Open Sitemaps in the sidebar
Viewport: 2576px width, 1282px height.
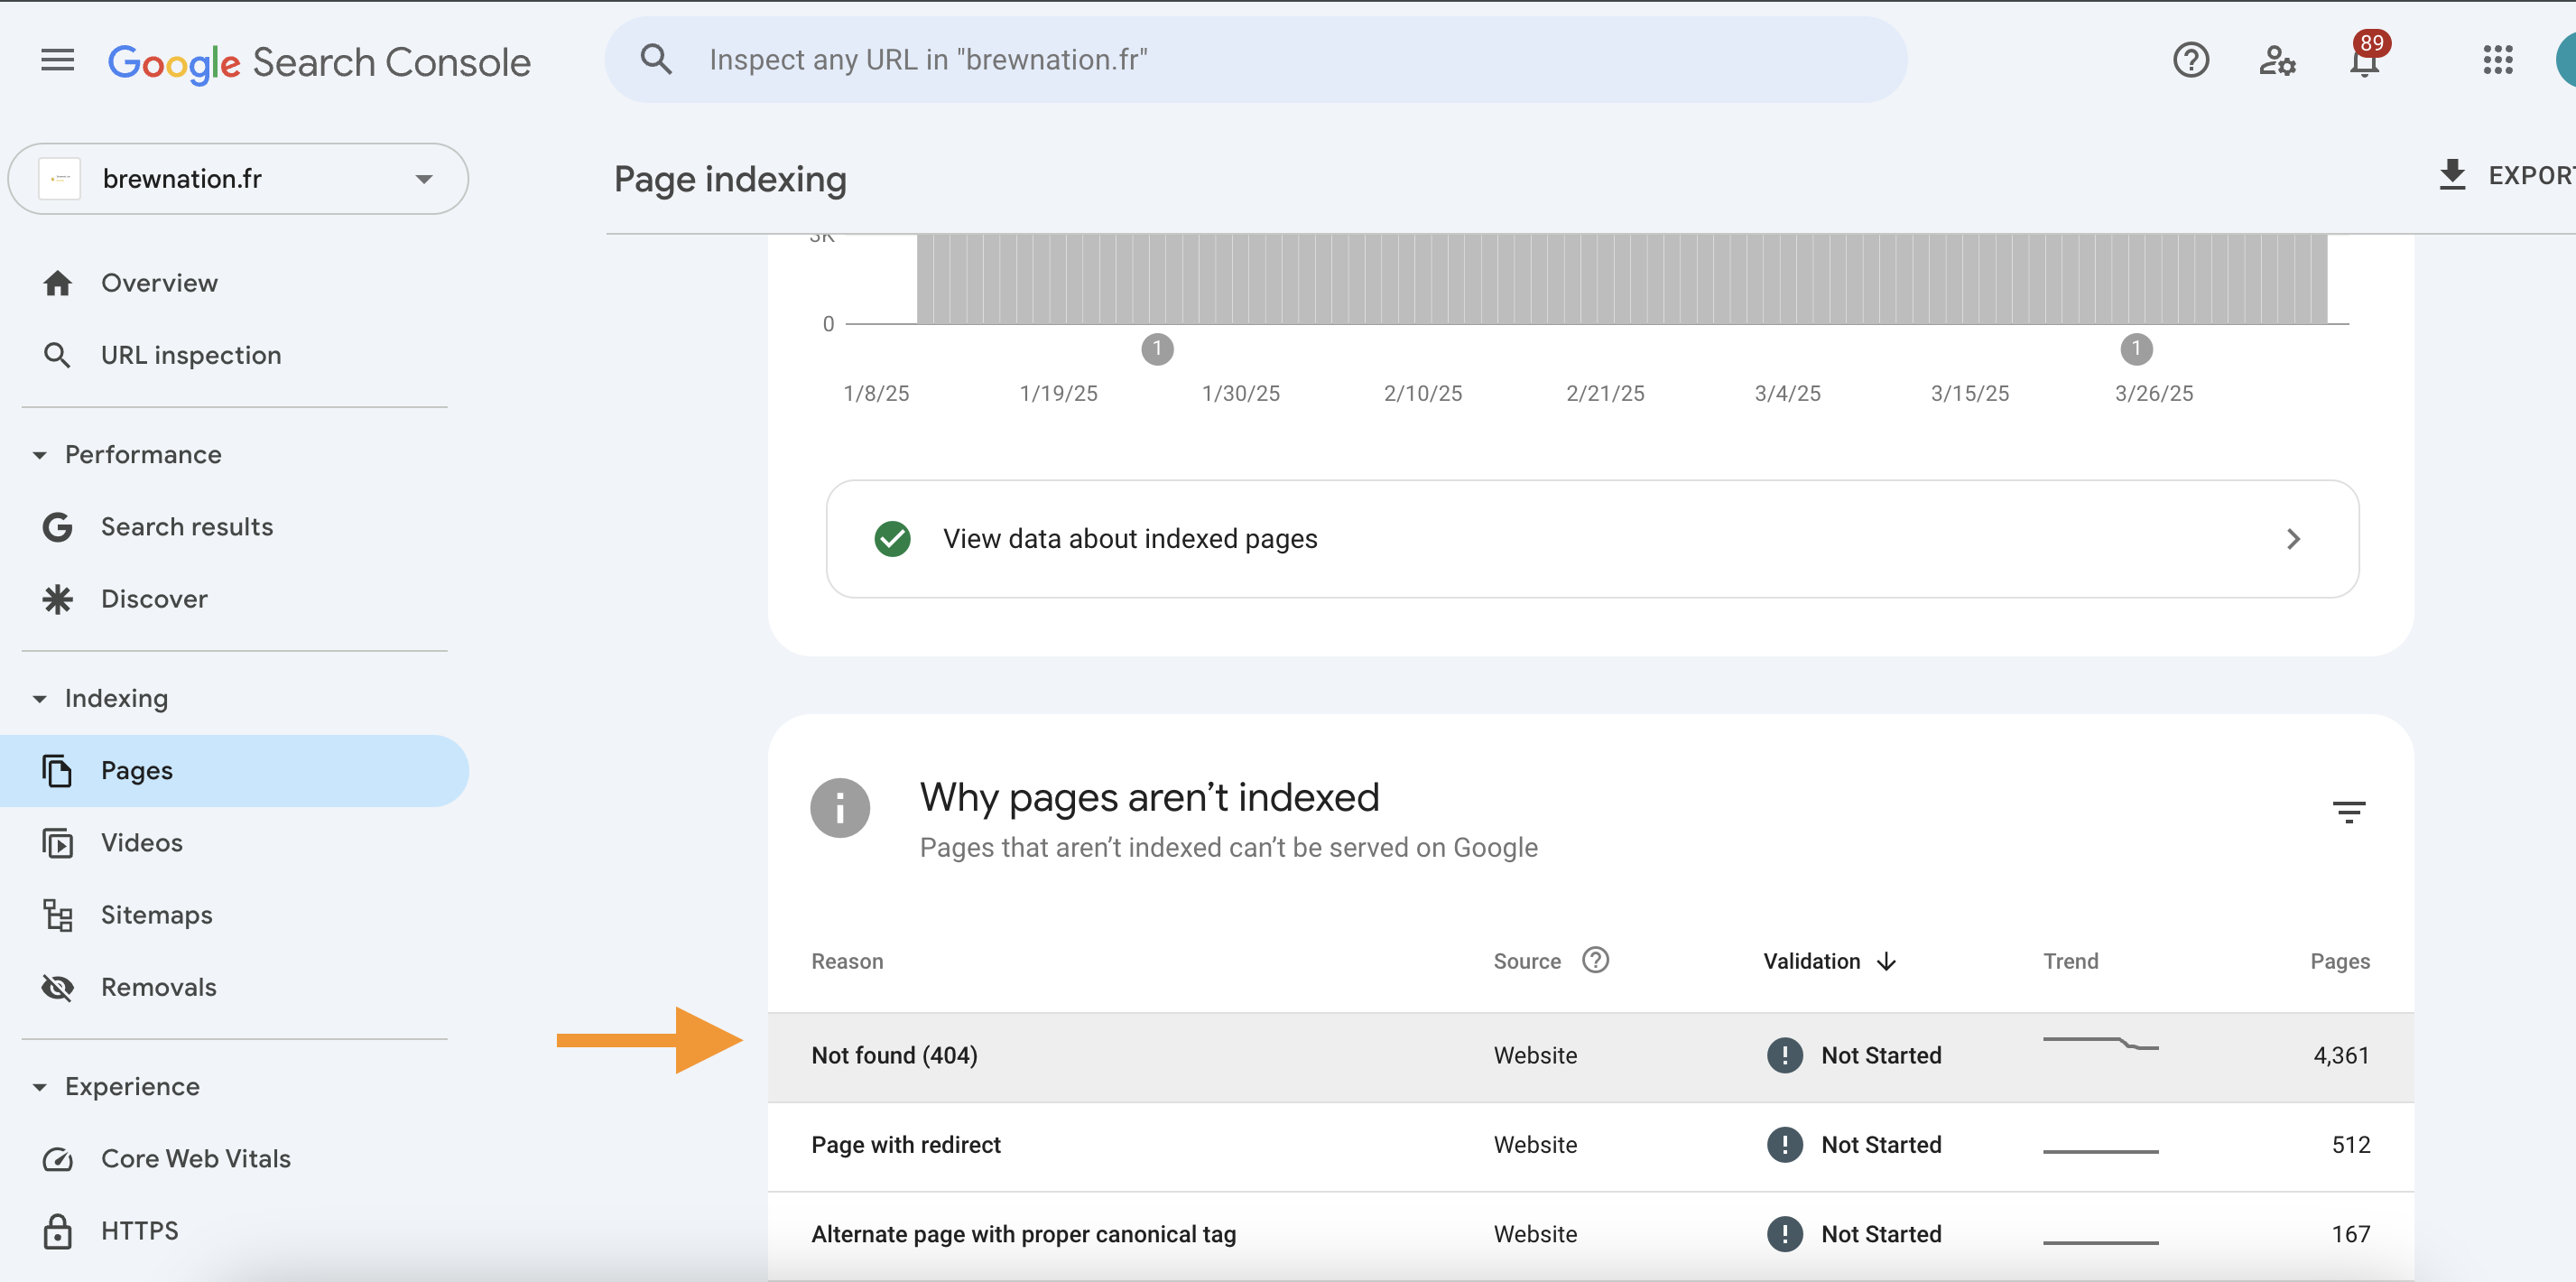[157, 915]
